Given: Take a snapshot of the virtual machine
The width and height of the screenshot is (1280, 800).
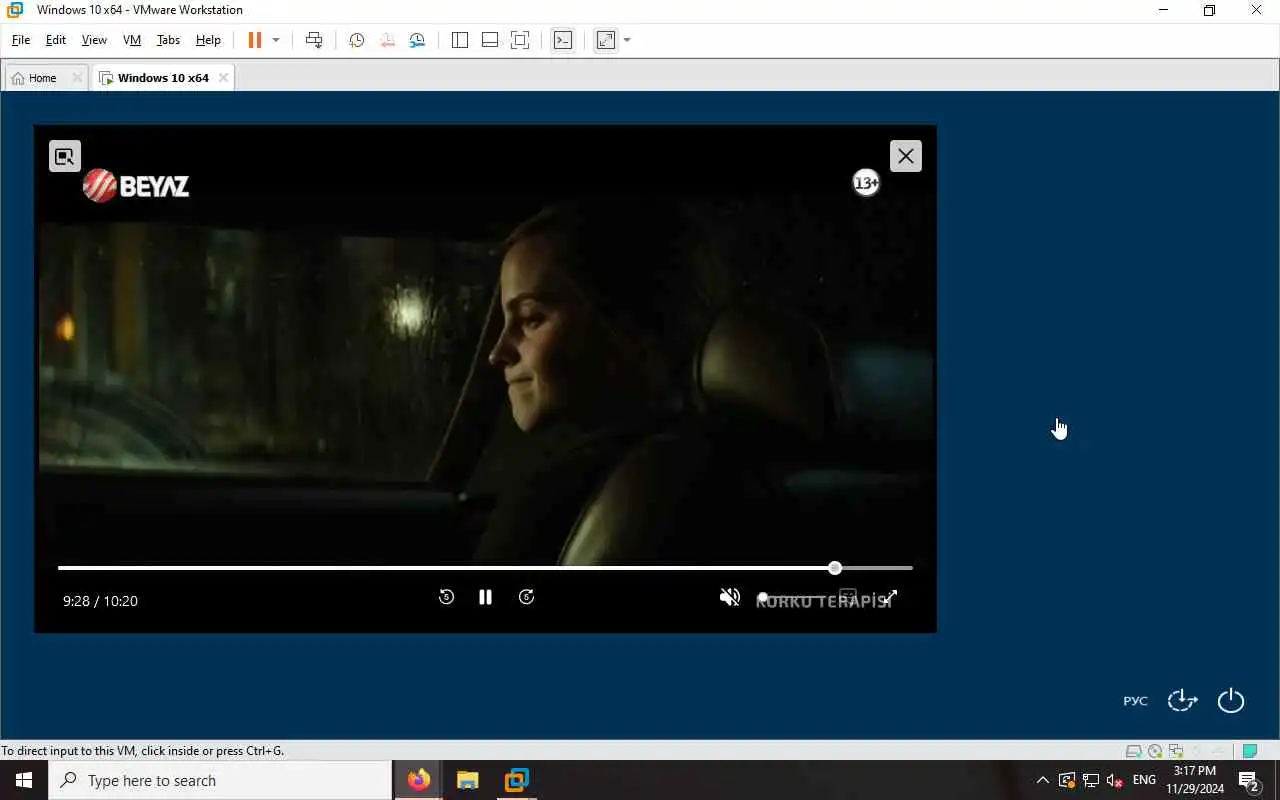Looking at the screenshot, I should point(356,40).
